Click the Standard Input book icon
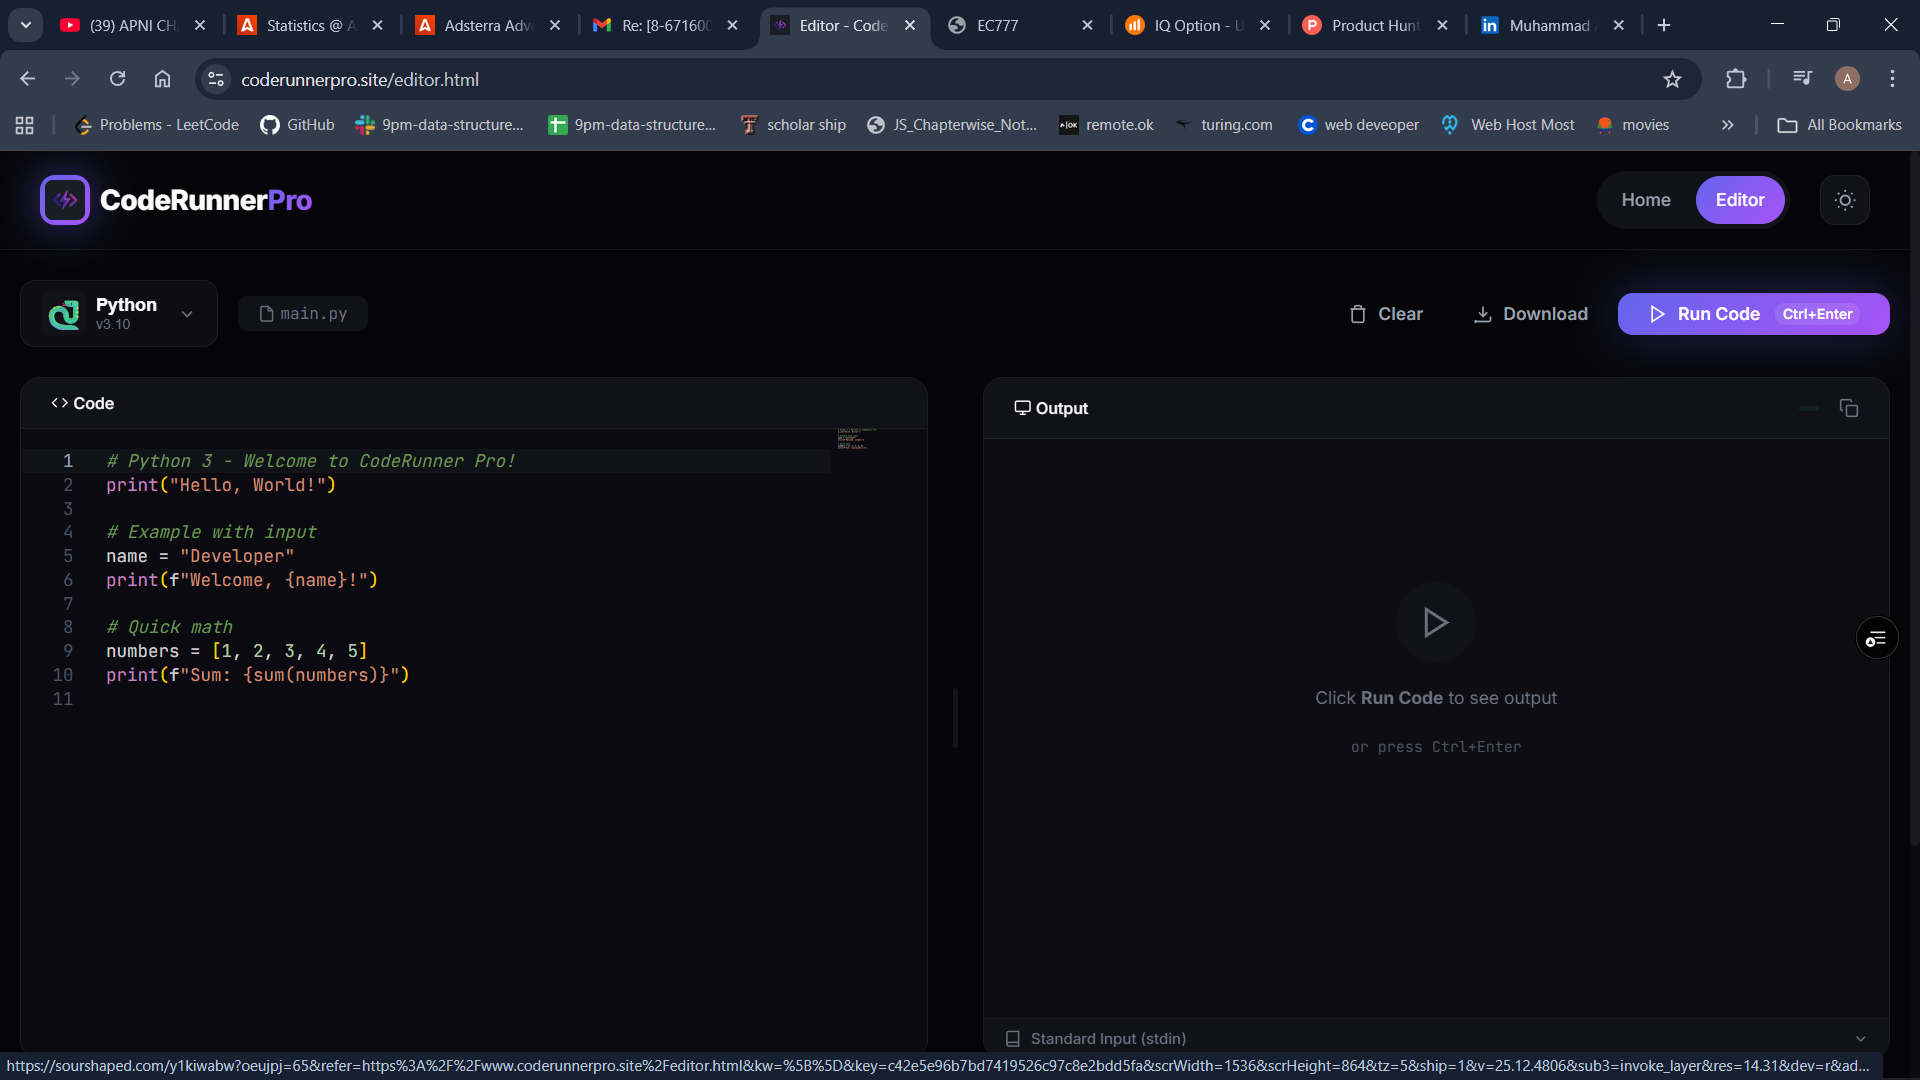The width and height of the screenshot is (1920, 1080). tap(1013, 1038)
